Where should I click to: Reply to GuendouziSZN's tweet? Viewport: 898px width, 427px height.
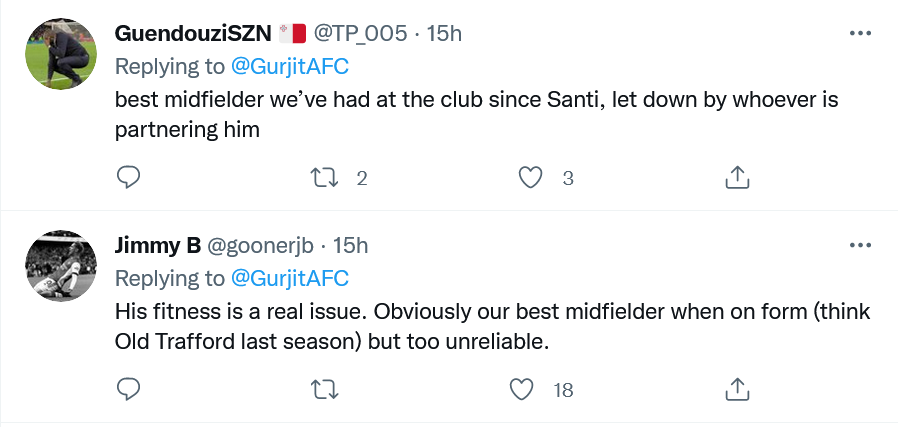[x=128, y=178]
